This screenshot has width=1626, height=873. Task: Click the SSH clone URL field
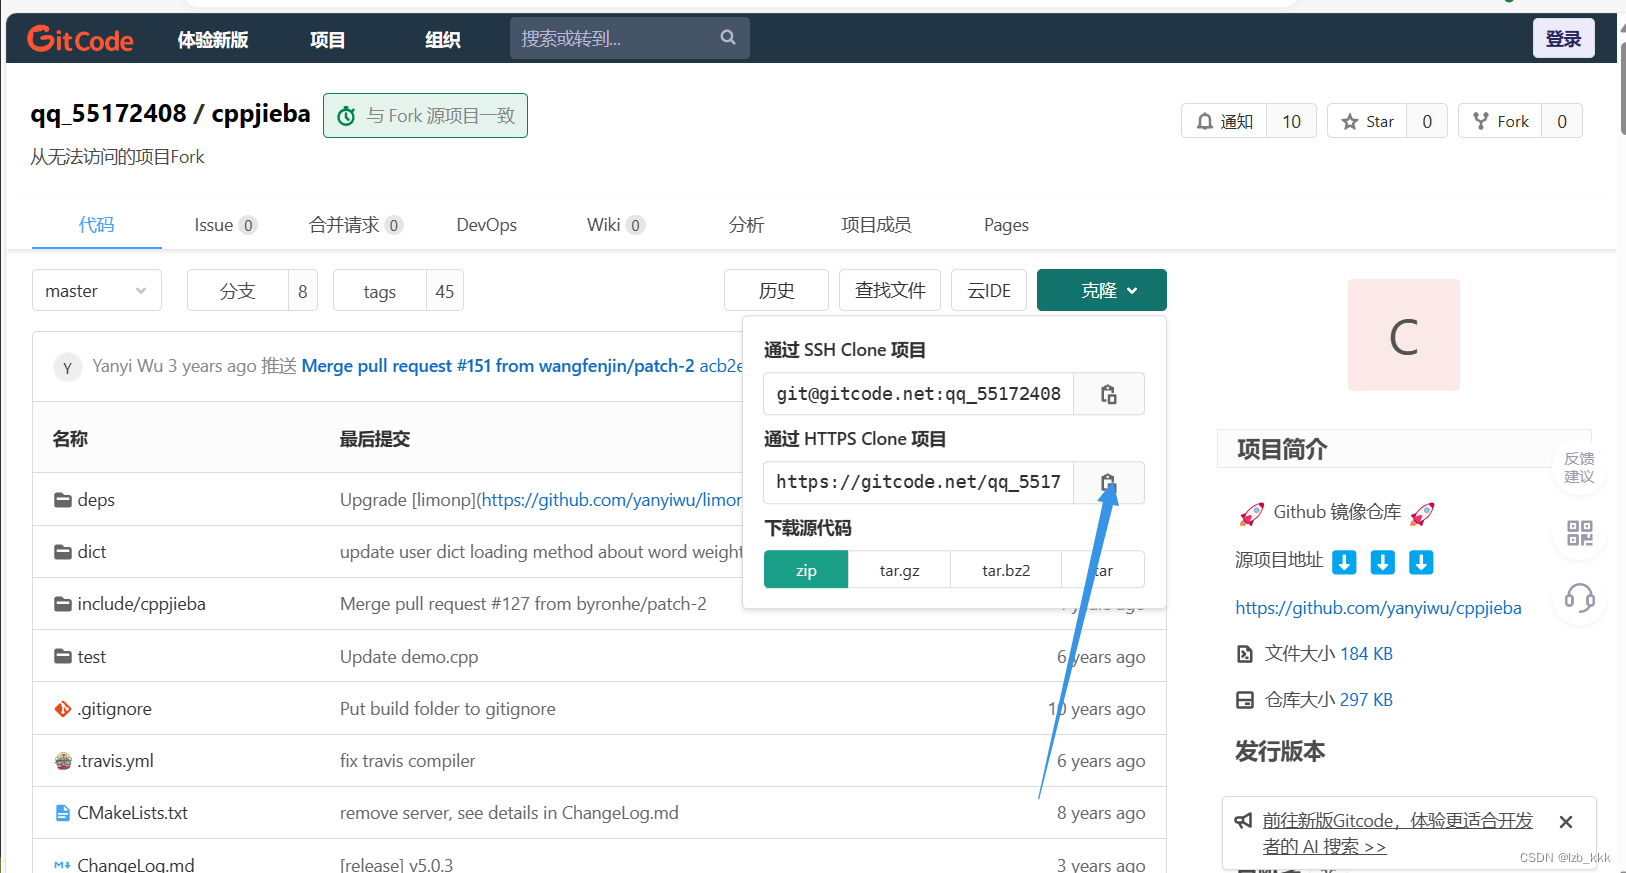[x=919, y=394]
